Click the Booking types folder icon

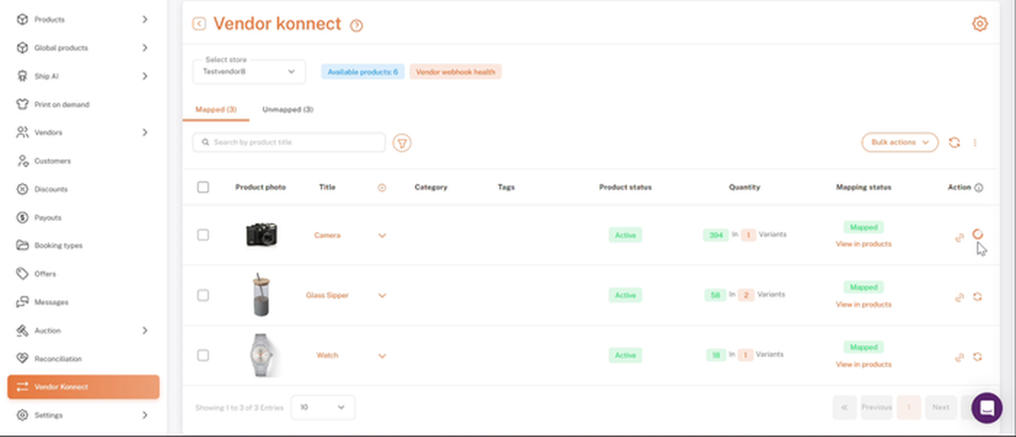22,246
